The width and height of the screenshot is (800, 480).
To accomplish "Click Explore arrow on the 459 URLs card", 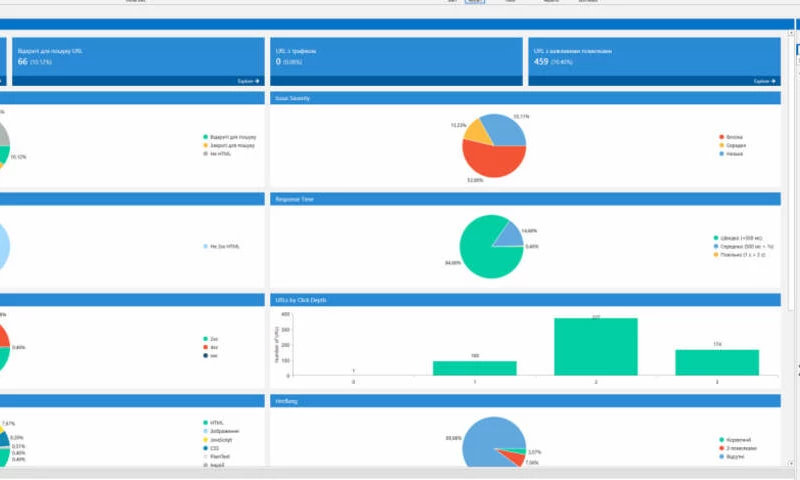I will [765, 81].
